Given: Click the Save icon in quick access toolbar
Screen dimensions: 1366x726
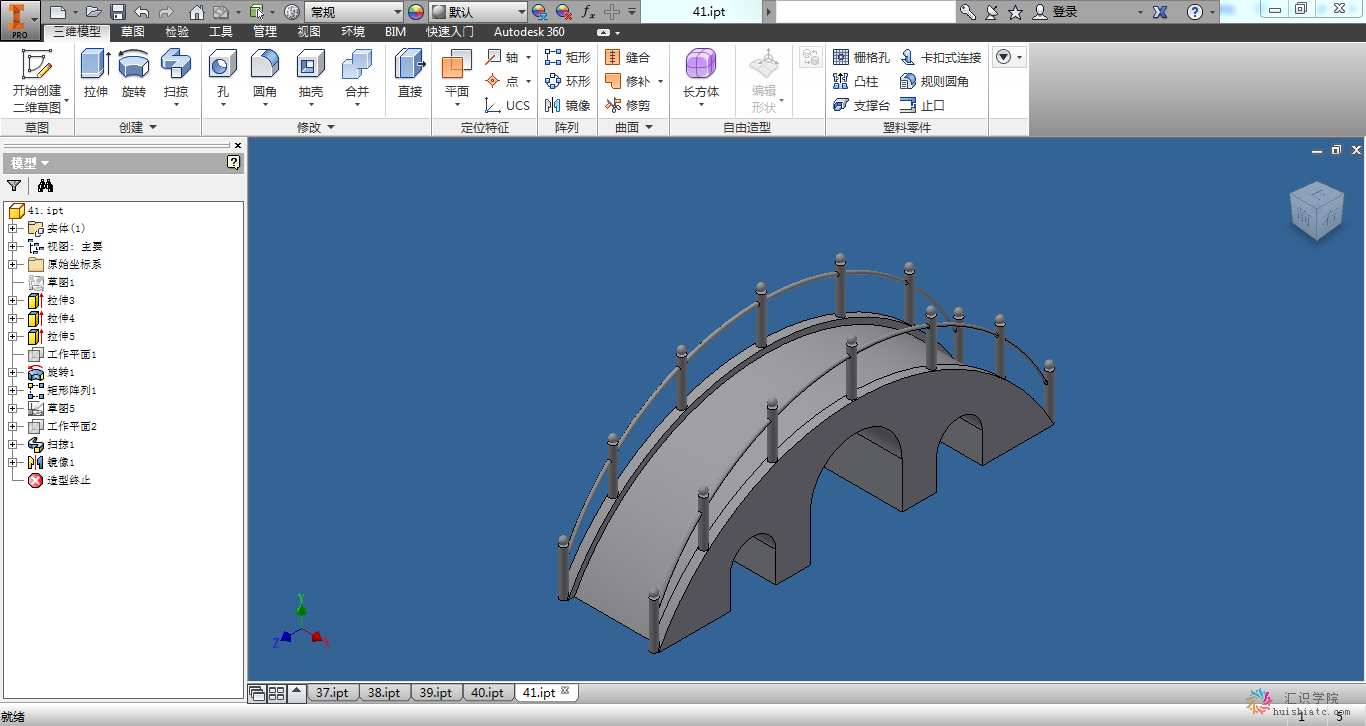Looking at the screenshot, I should [117, 12].
